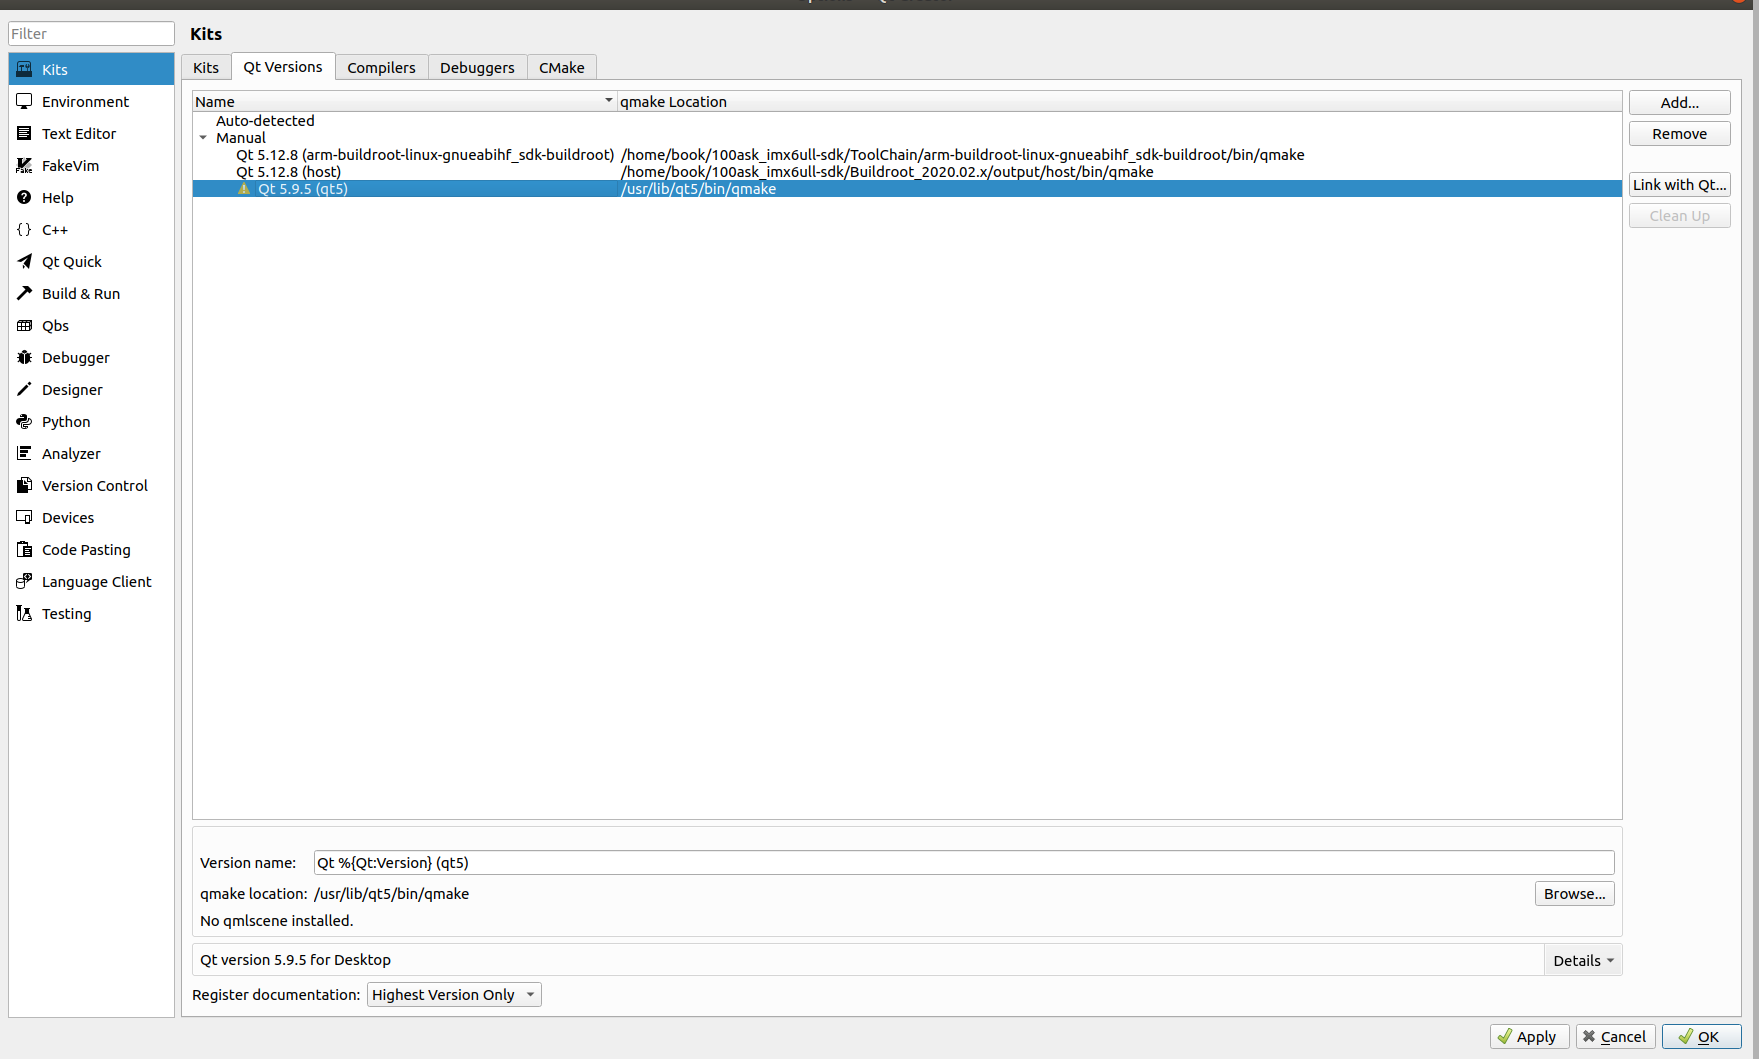Click the Name column sort arrow
This screenshot has width=1759, height=1059.
(x=608, y=100)
